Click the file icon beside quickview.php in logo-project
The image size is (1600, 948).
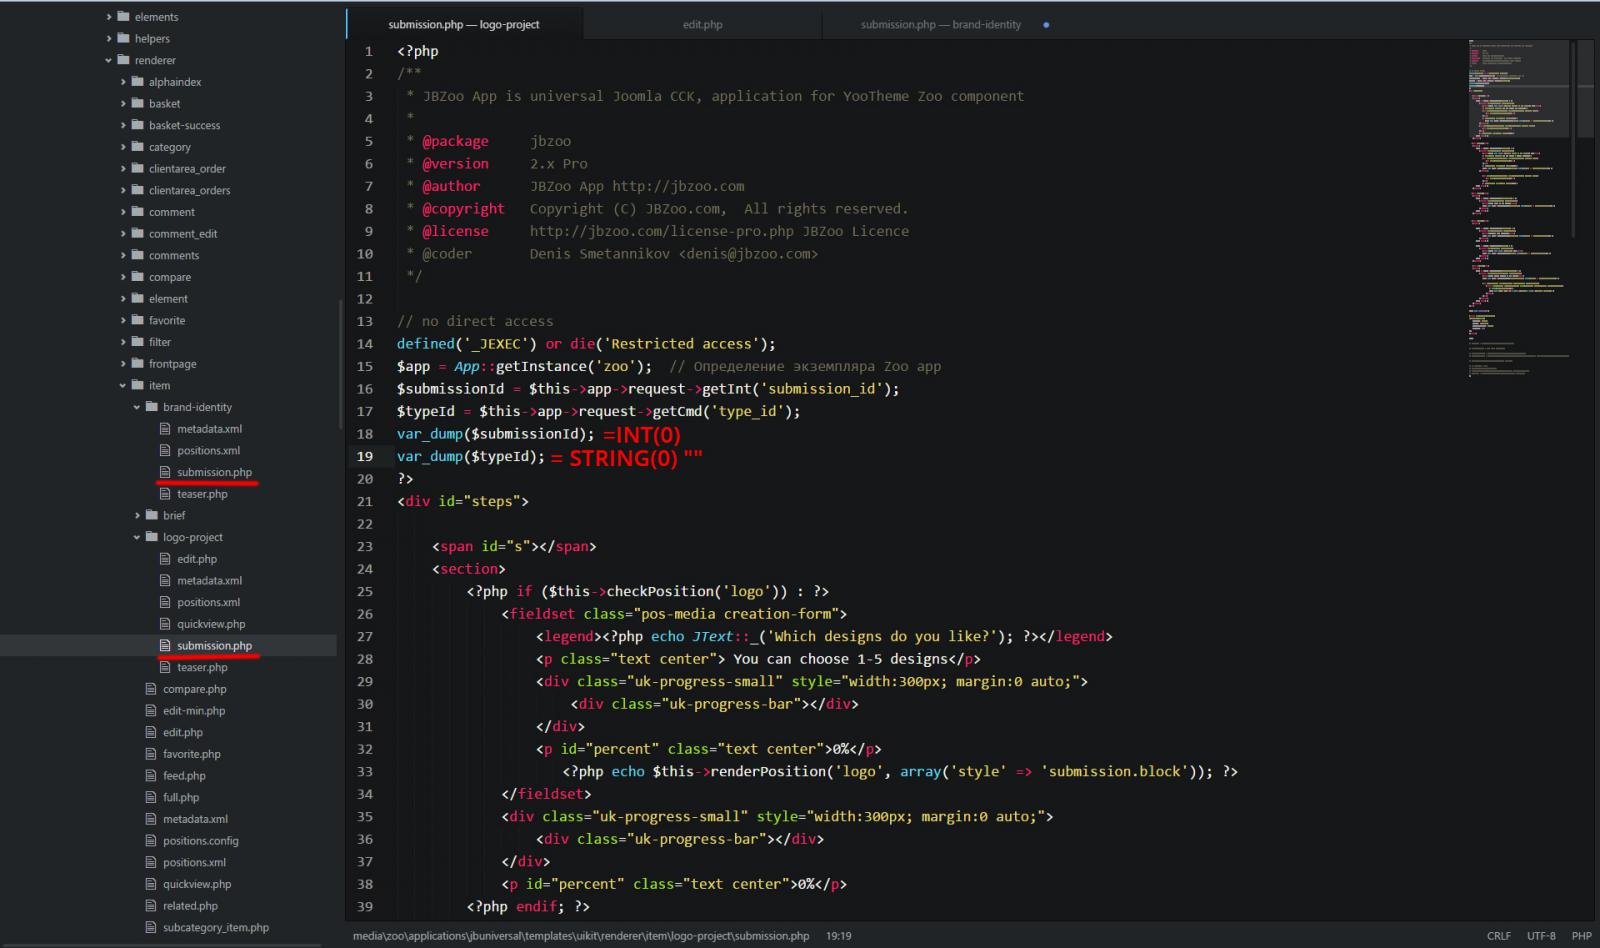166,624
